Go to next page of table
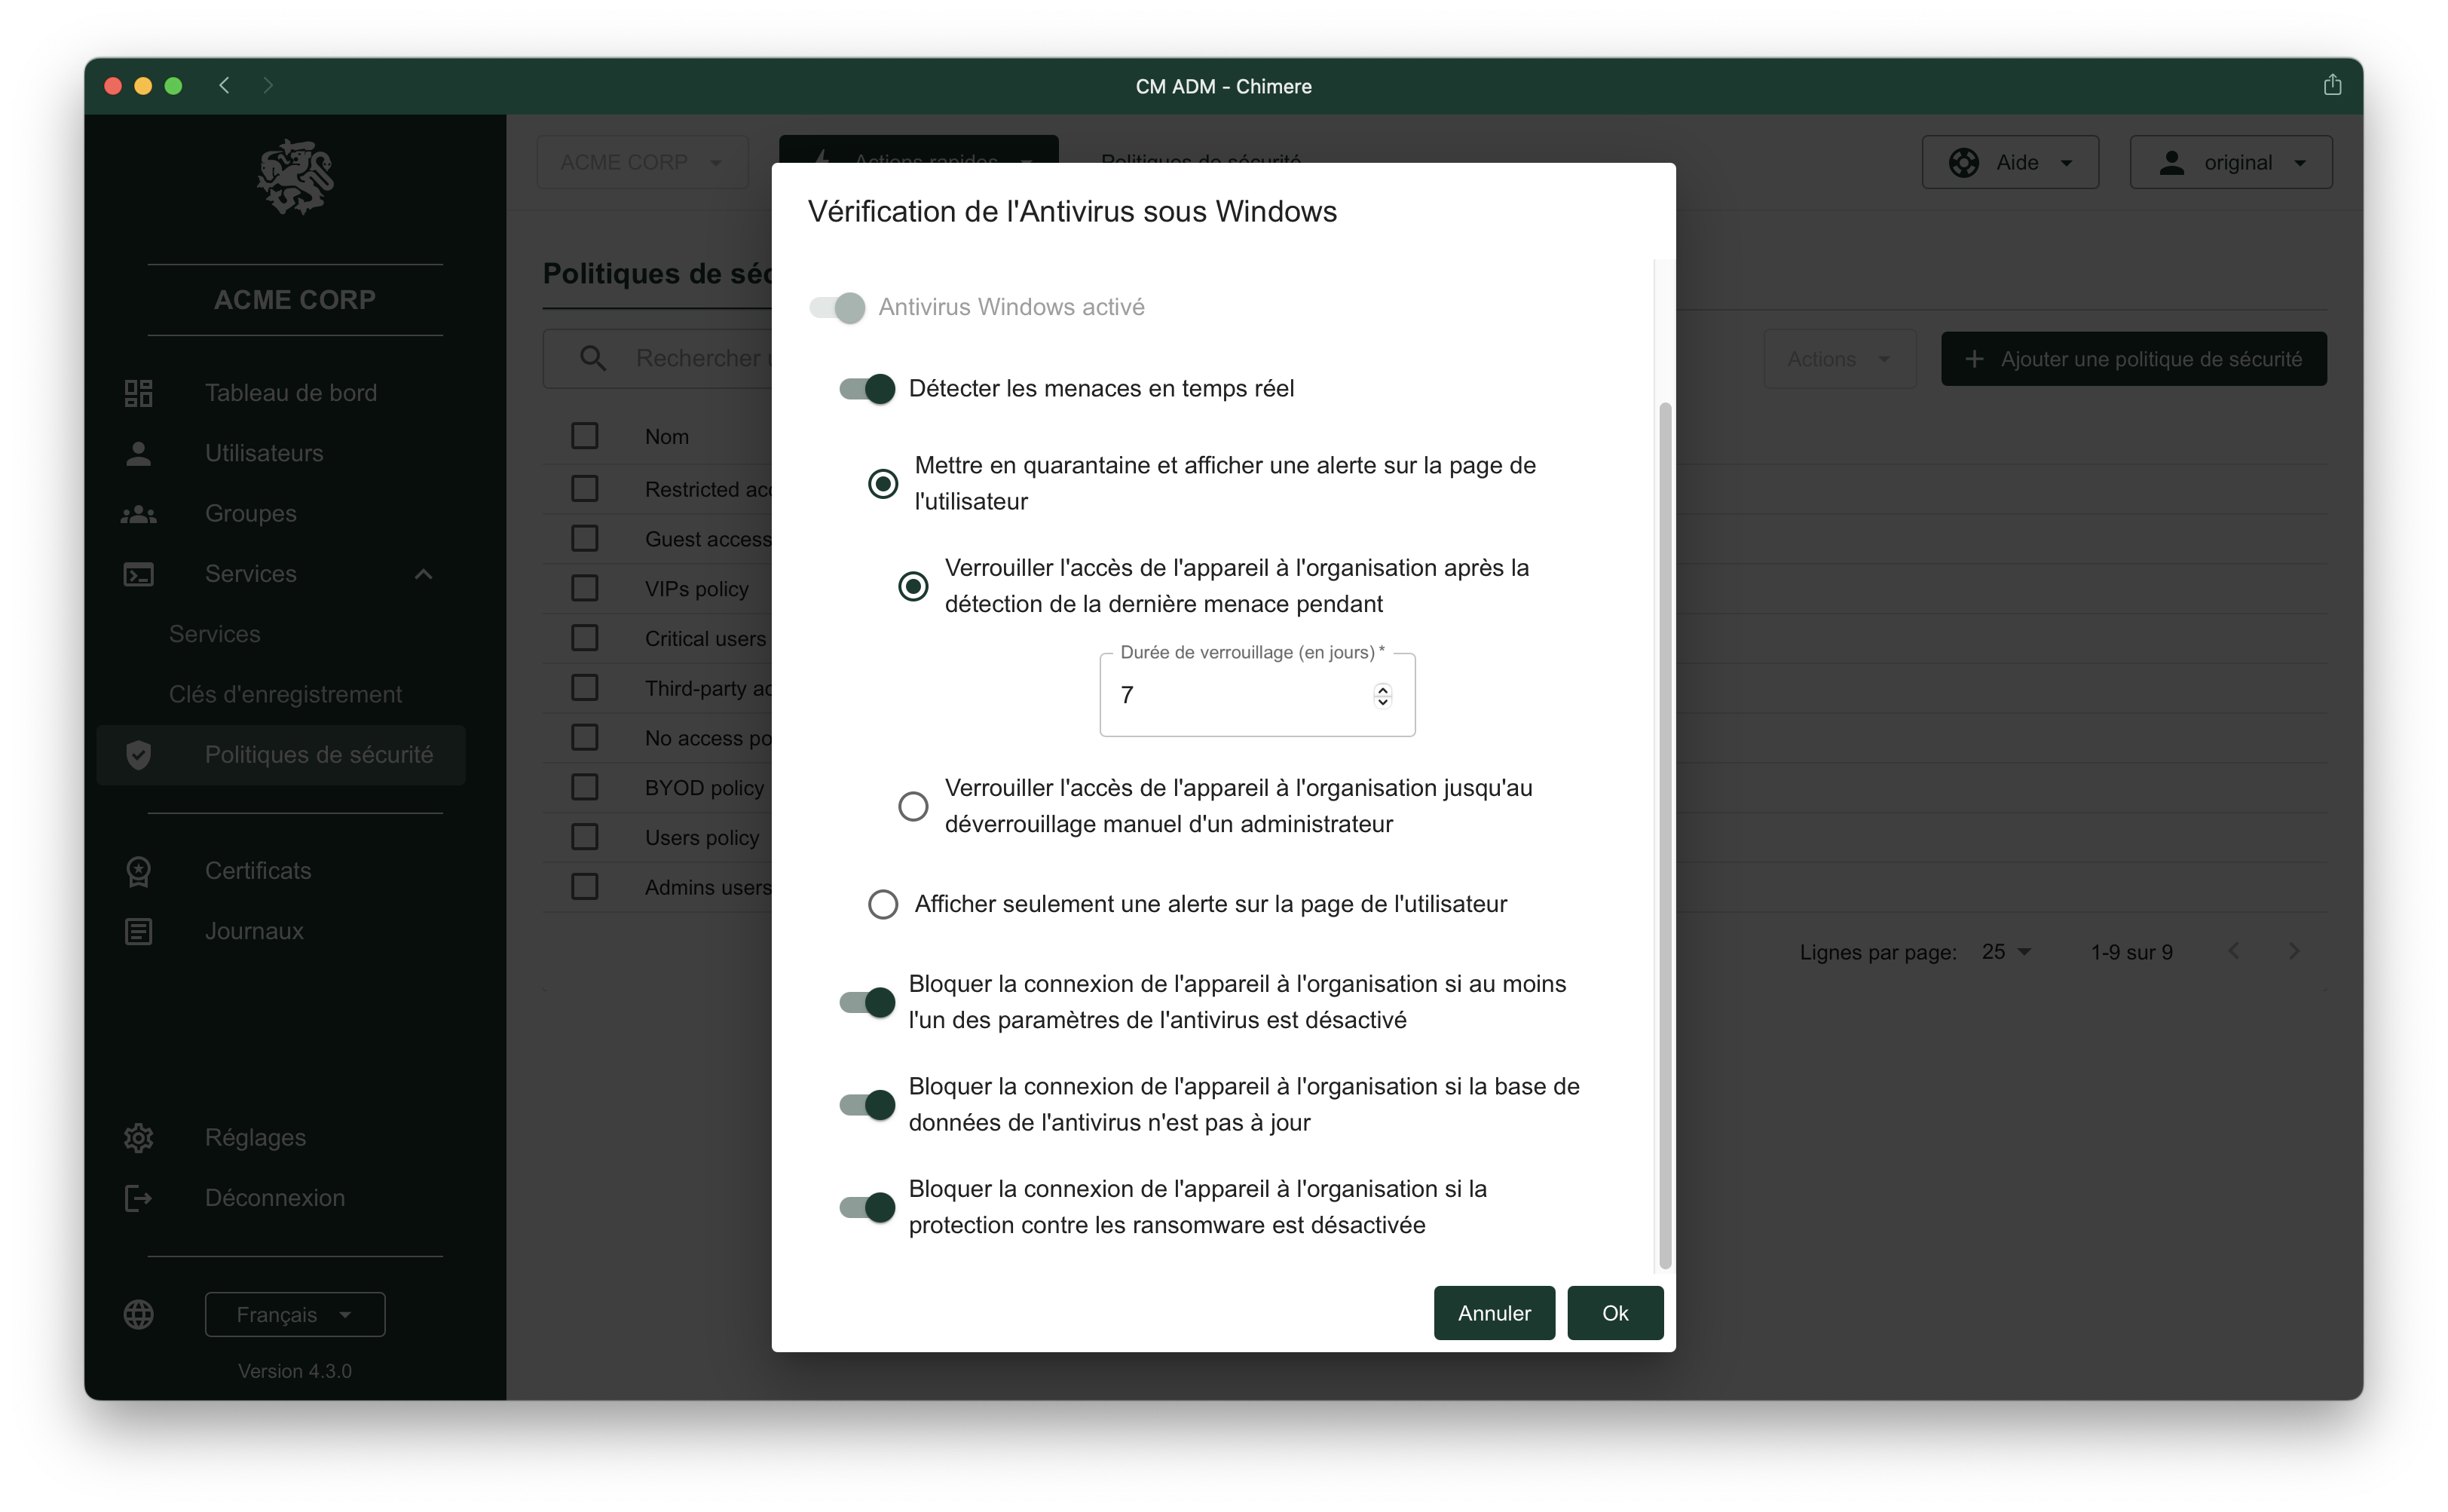Image resolution: width=2448 pixels, height=1512 pixels. [x=2294, y=951]
